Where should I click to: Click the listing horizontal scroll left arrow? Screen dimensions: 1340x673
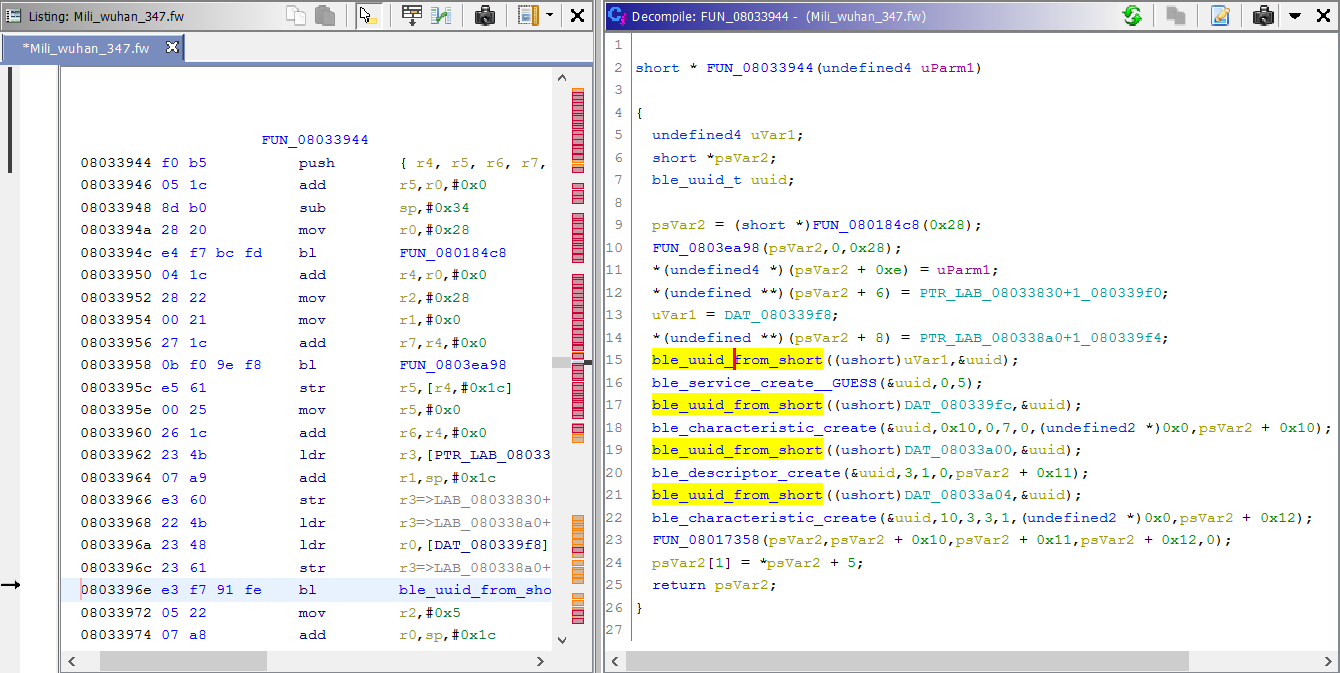(x=71, y=661)
